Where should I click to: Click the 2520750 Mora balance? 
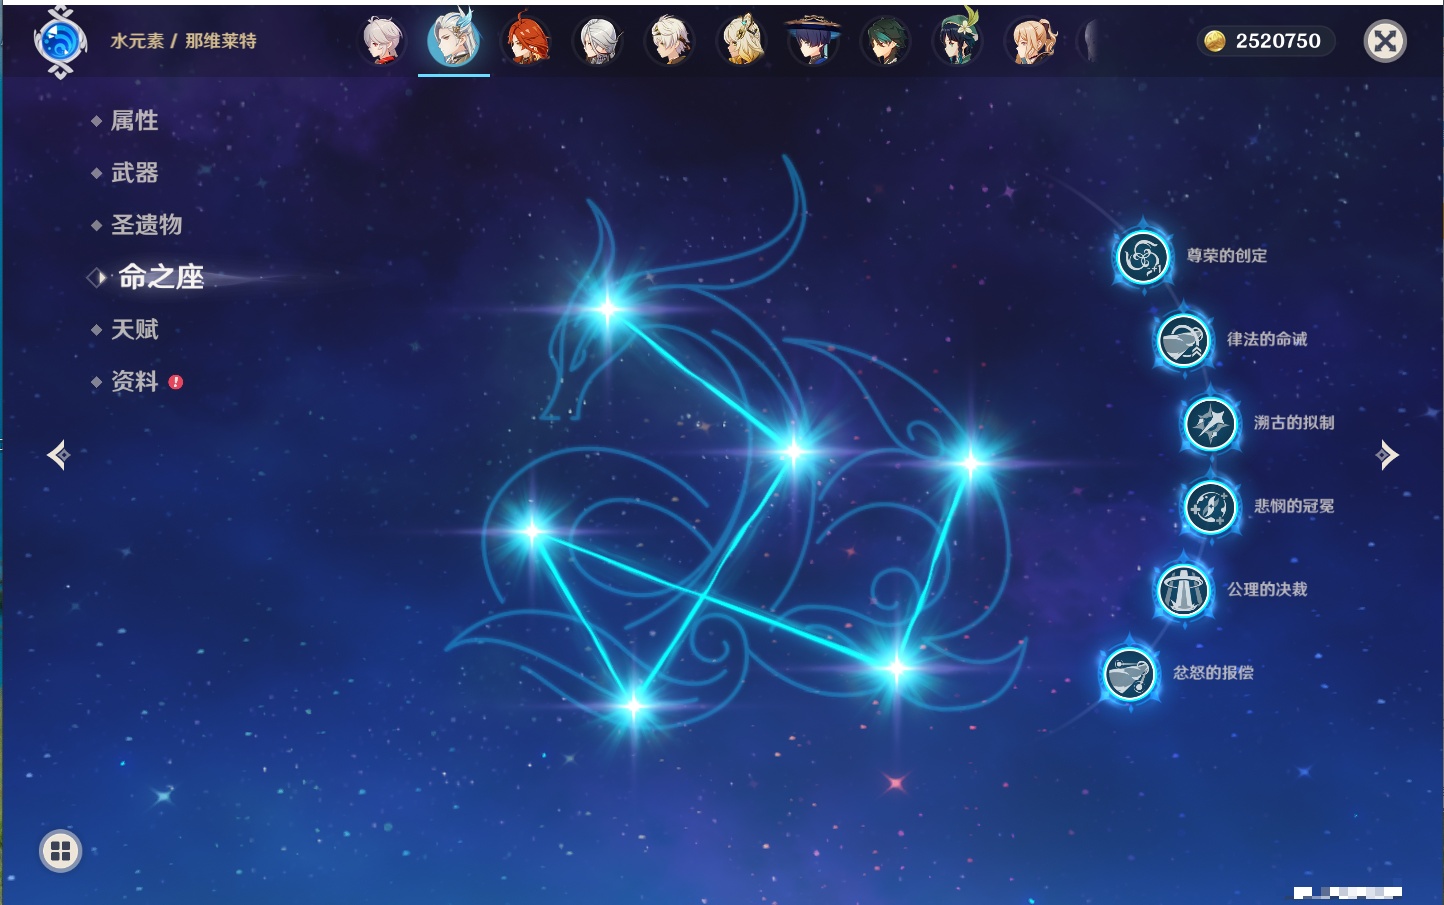click(x=1278, y=41)
